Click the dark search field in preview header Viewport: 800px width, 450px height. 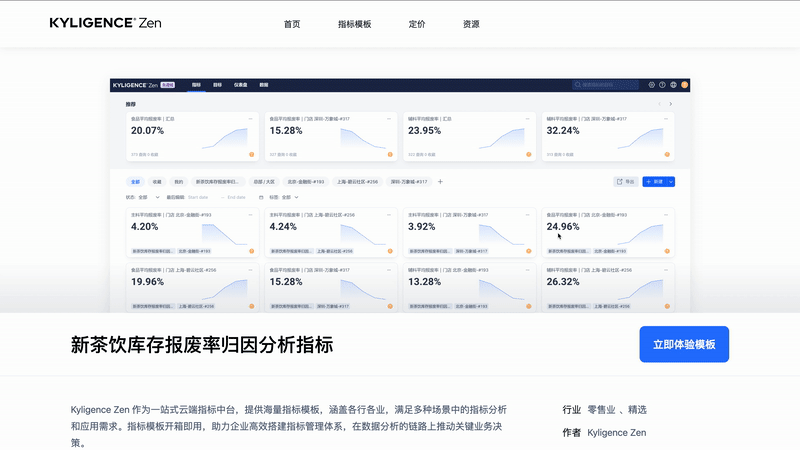tap(605, 85)
